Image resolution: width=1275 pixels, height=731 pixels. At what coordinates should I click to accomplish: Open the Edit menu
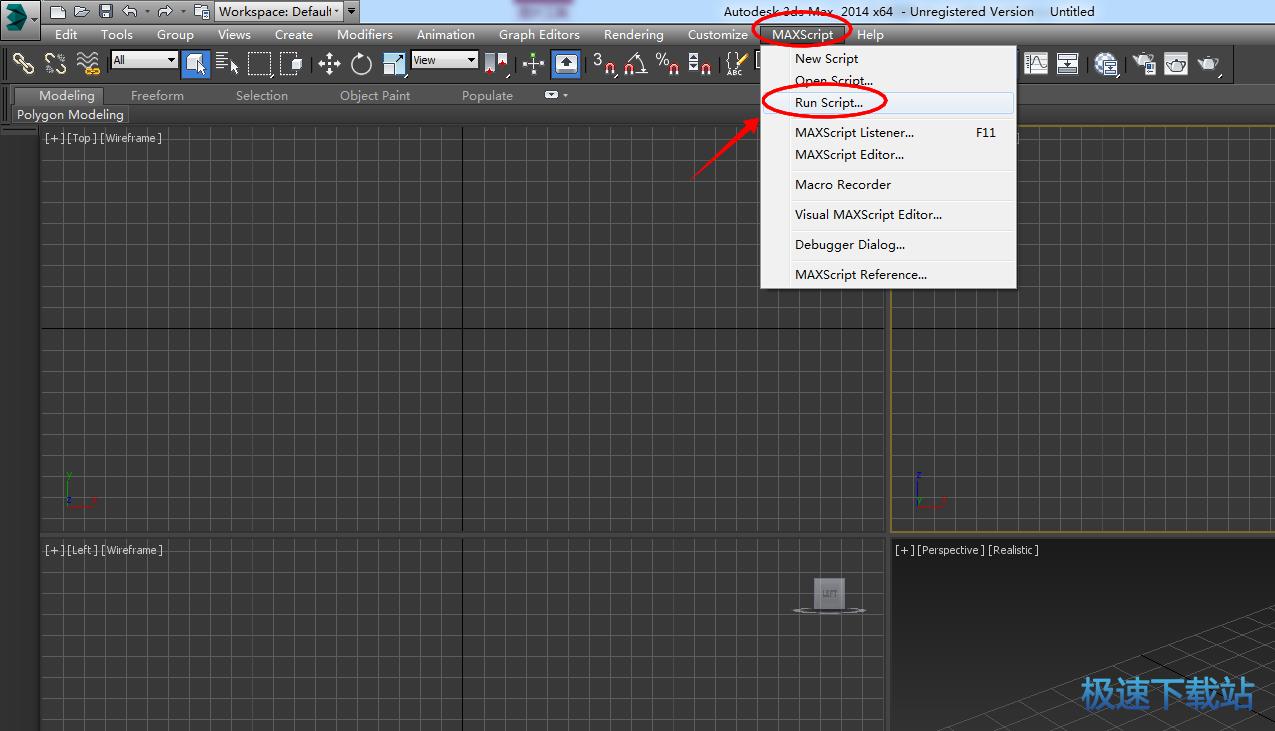(x=66, y=34)
